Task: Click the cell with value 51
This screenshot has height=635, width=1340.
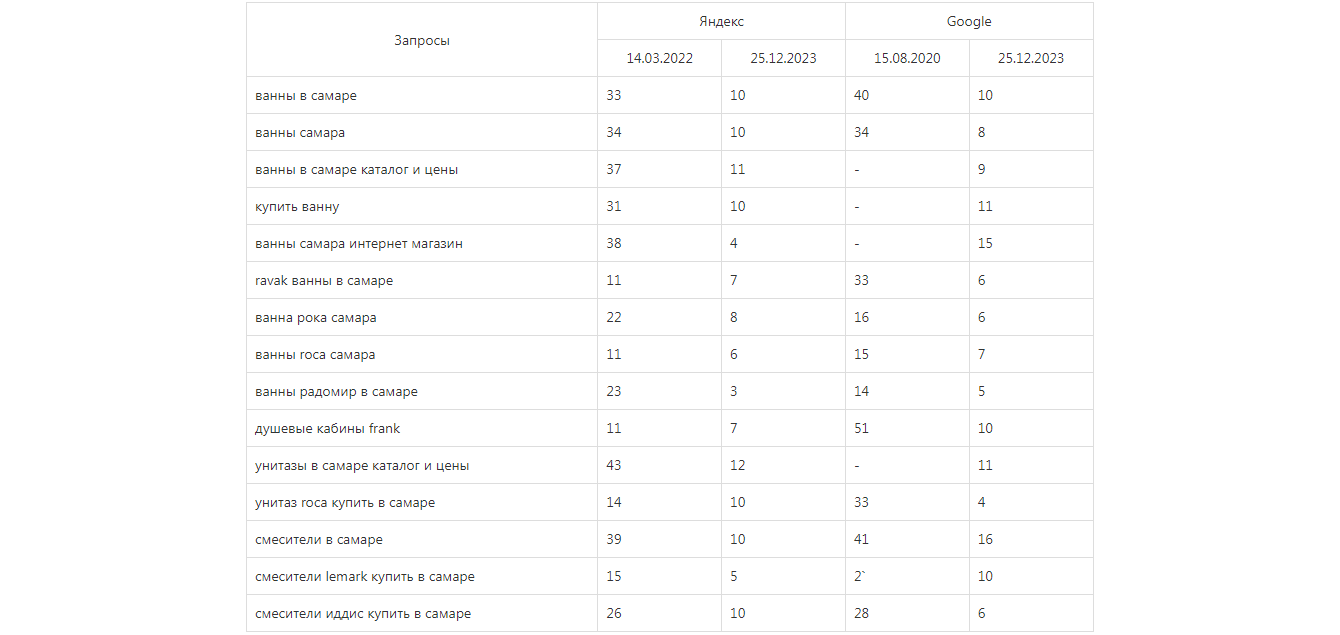Action: [x=862, y=429]
